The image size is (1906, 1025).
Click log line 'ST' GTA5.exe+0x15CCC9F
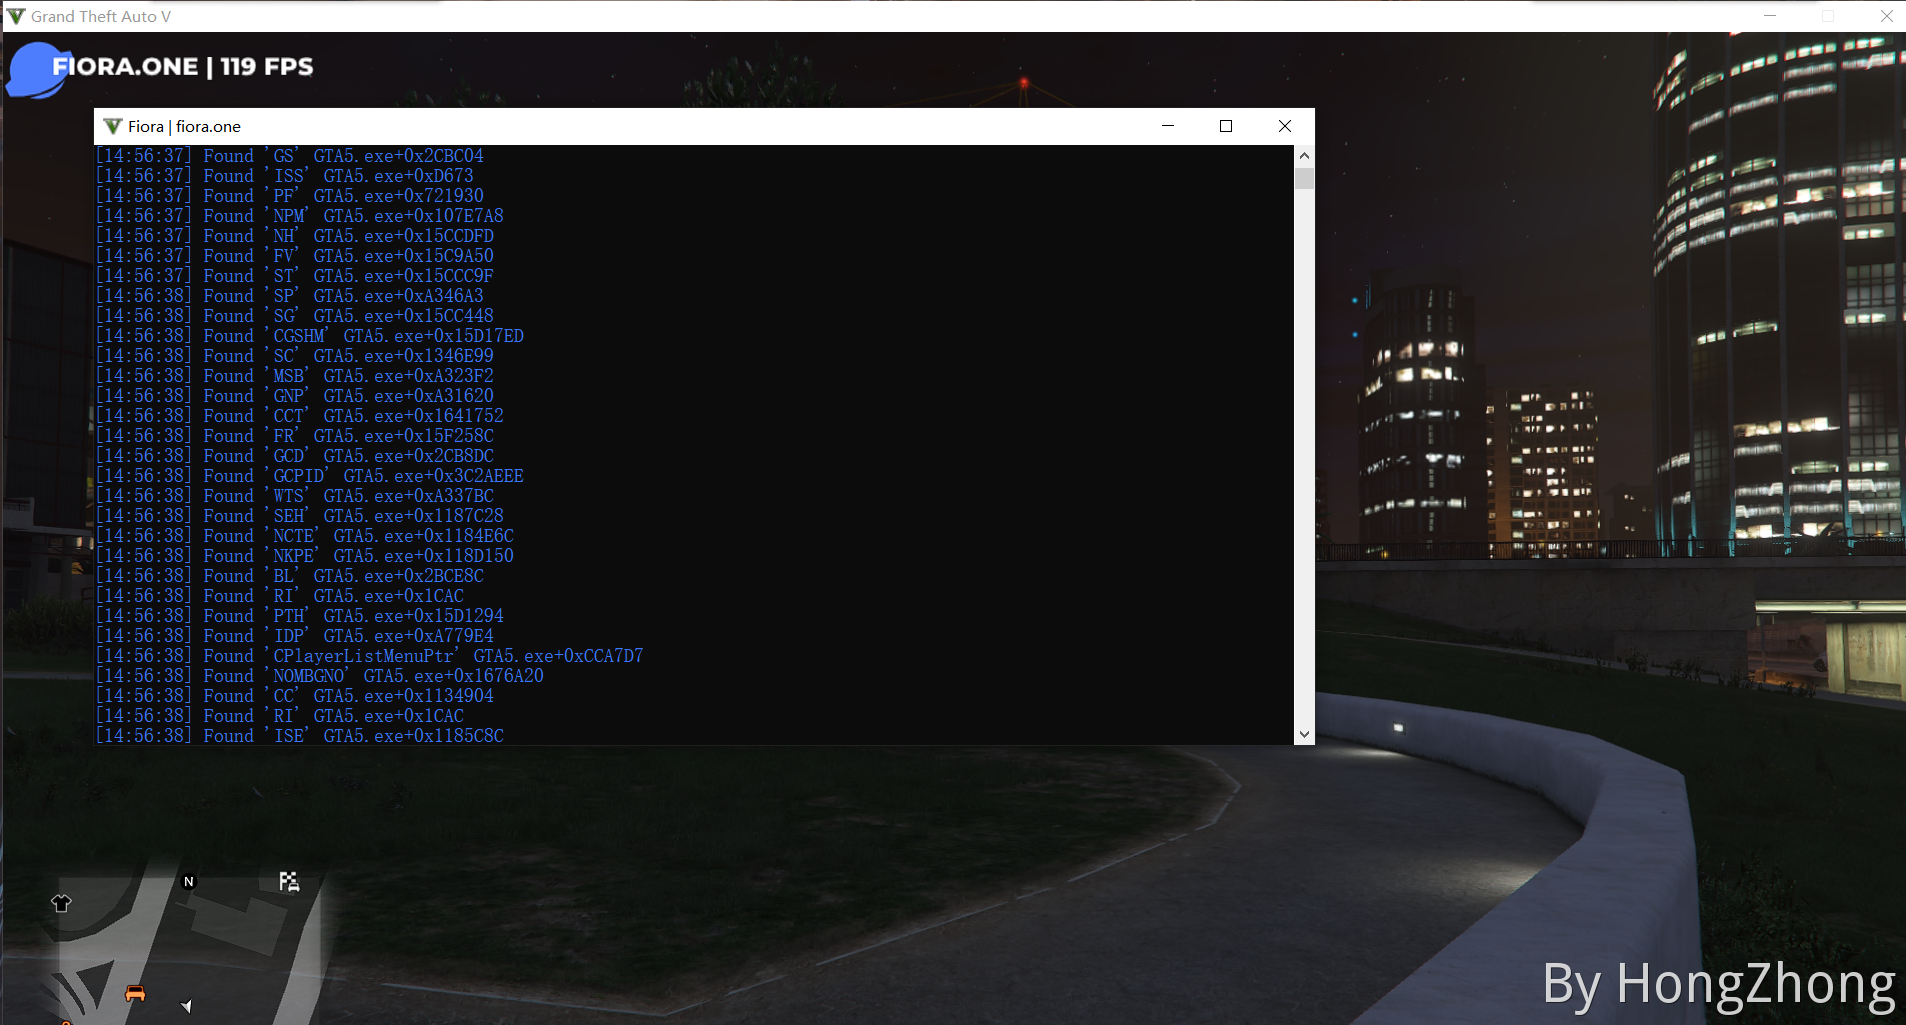(x=295, y=276)
